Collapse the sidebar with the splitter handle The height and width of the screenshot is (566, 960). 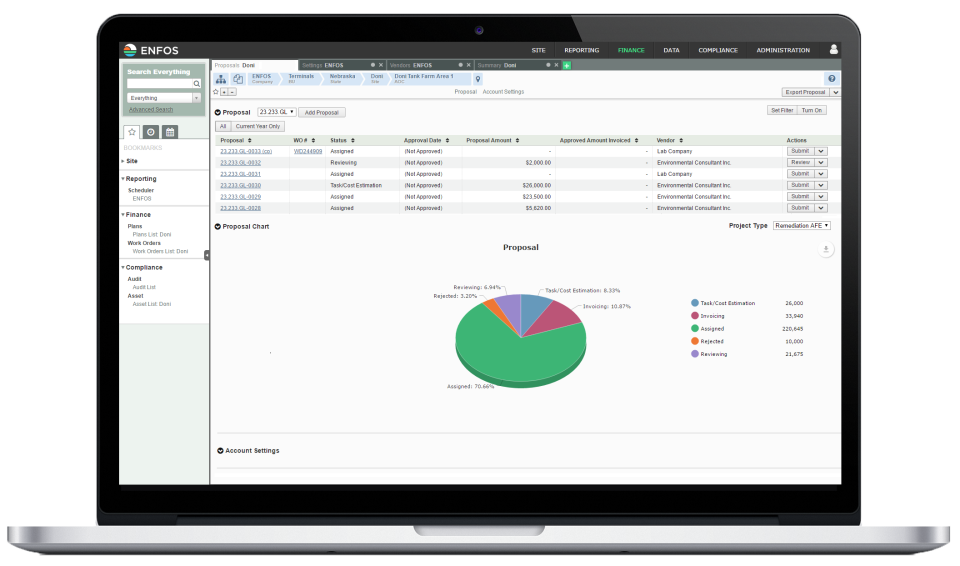click(x=207, y=255)
